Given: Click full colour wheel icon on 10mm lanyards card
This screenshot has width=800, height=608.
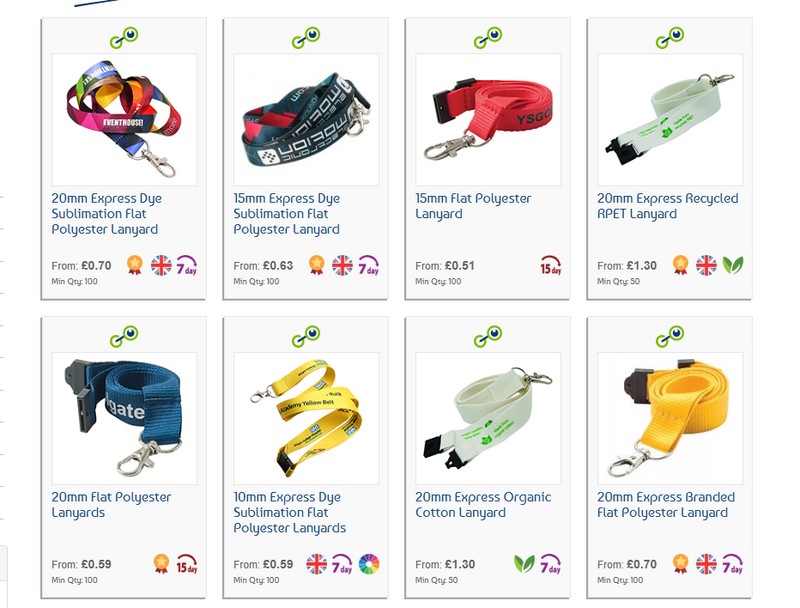Looking at the screenshot, I should coord(369,564).
